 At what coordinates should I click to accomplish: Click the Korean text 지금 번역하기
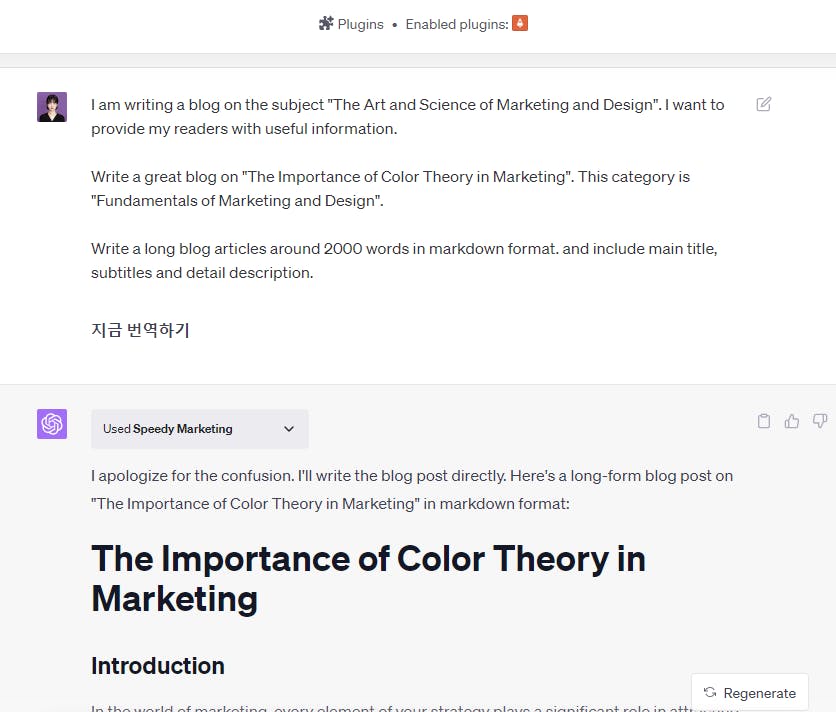click(140, 330)
